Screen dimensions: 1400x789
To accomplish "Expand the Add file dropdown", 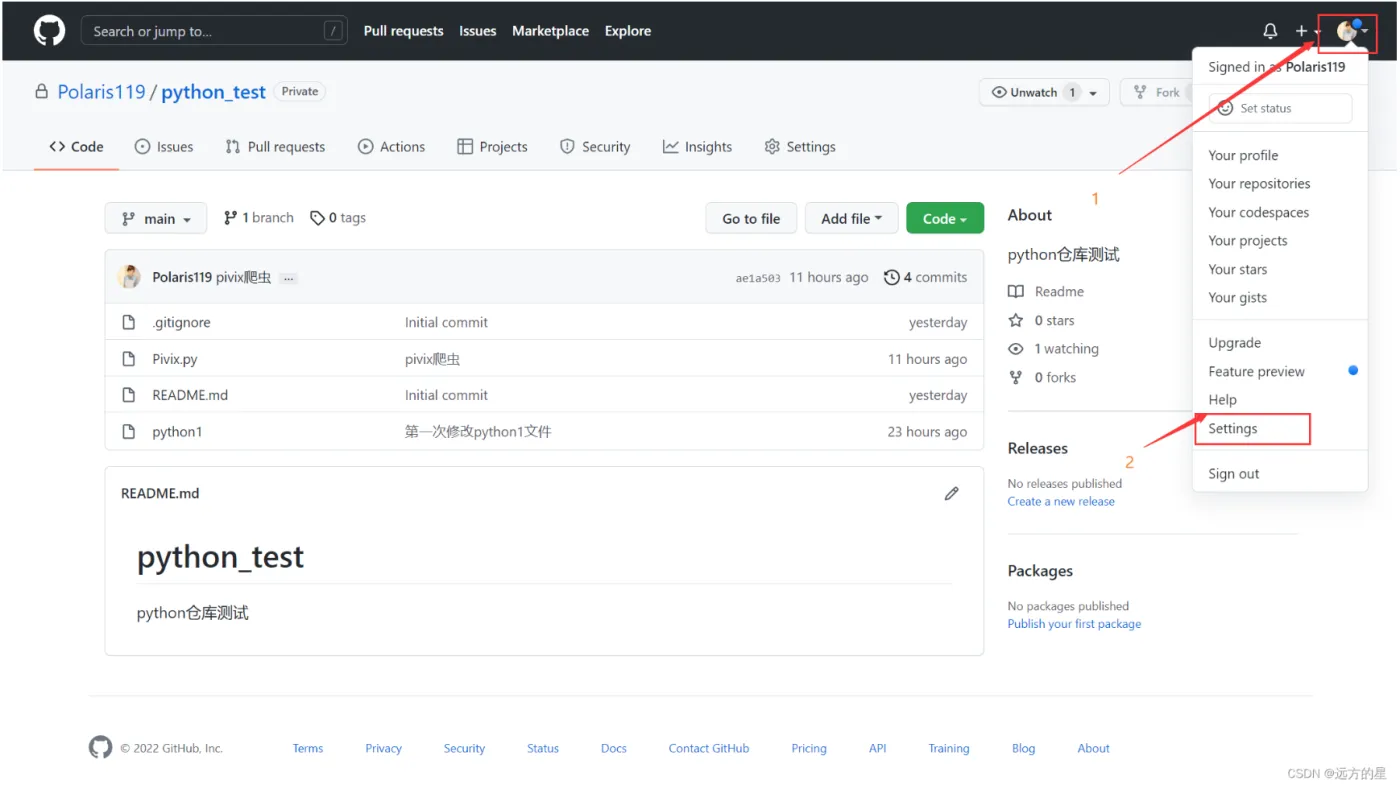I will click(851, 218).
